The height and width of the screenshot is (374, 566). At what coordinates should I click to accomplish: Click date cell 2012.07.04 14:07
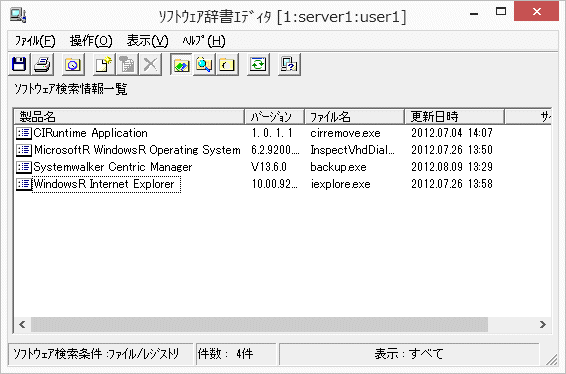pos(452,133)
